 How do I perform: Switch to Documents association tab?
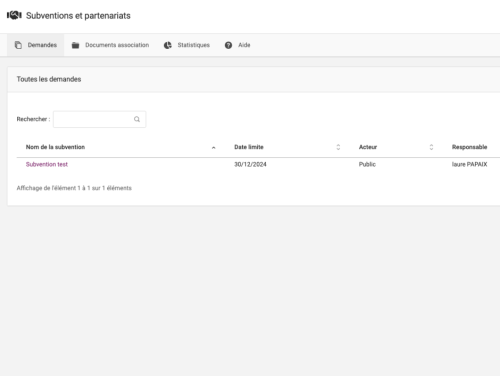point(110,45)
